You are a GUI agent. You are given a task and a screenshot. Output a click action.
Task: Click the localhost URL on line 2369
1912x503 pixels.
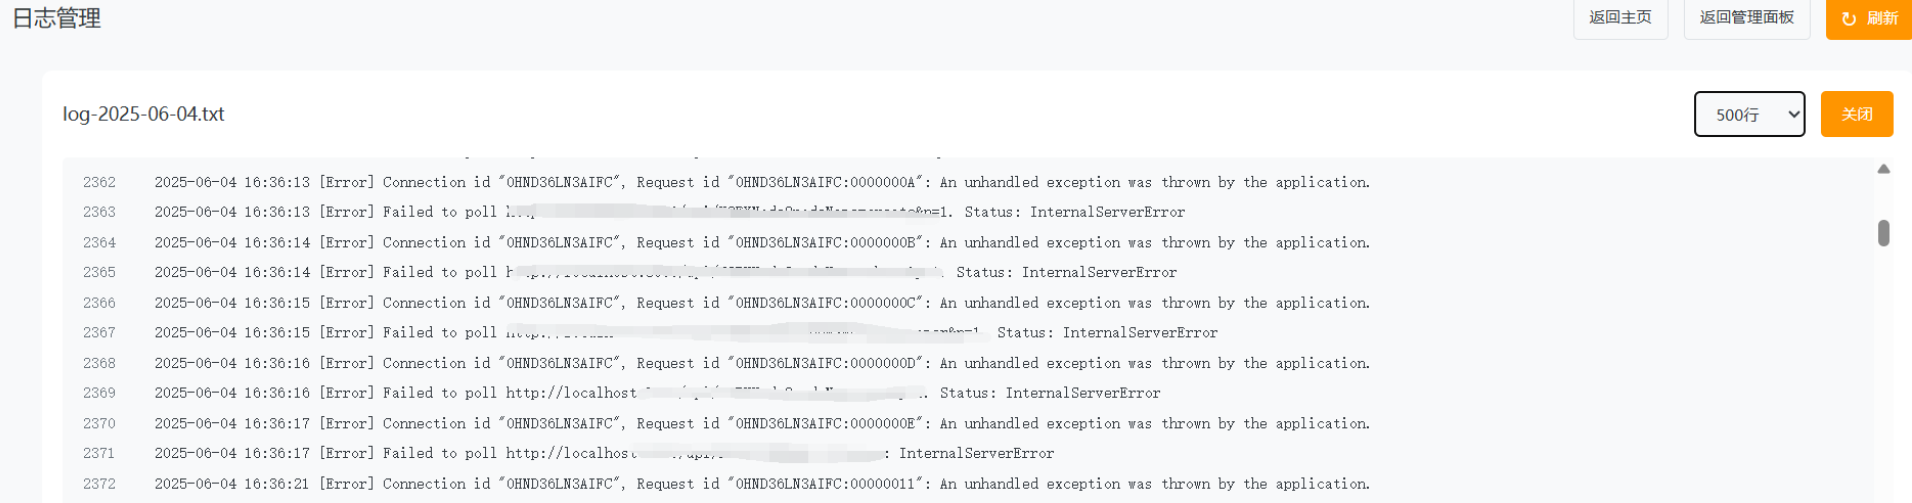[x=716, y=393]
